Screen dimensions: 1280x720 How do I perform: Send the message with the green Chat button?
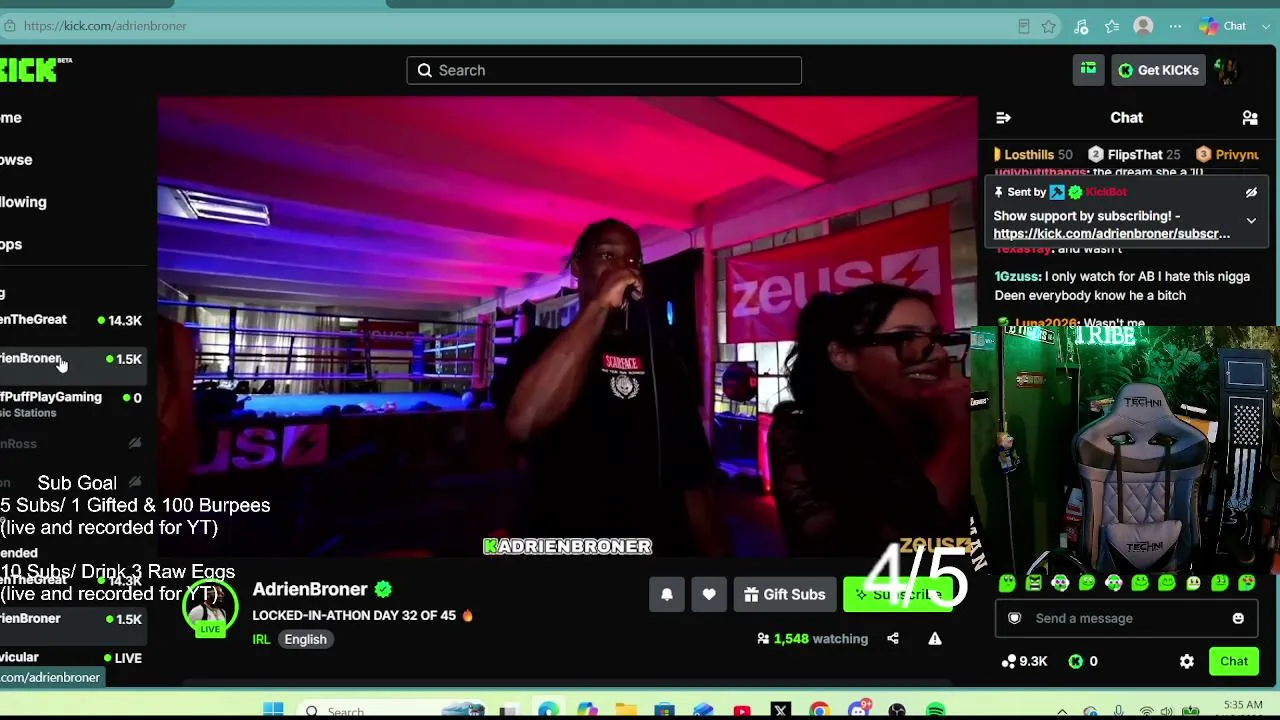[1234, 661]
